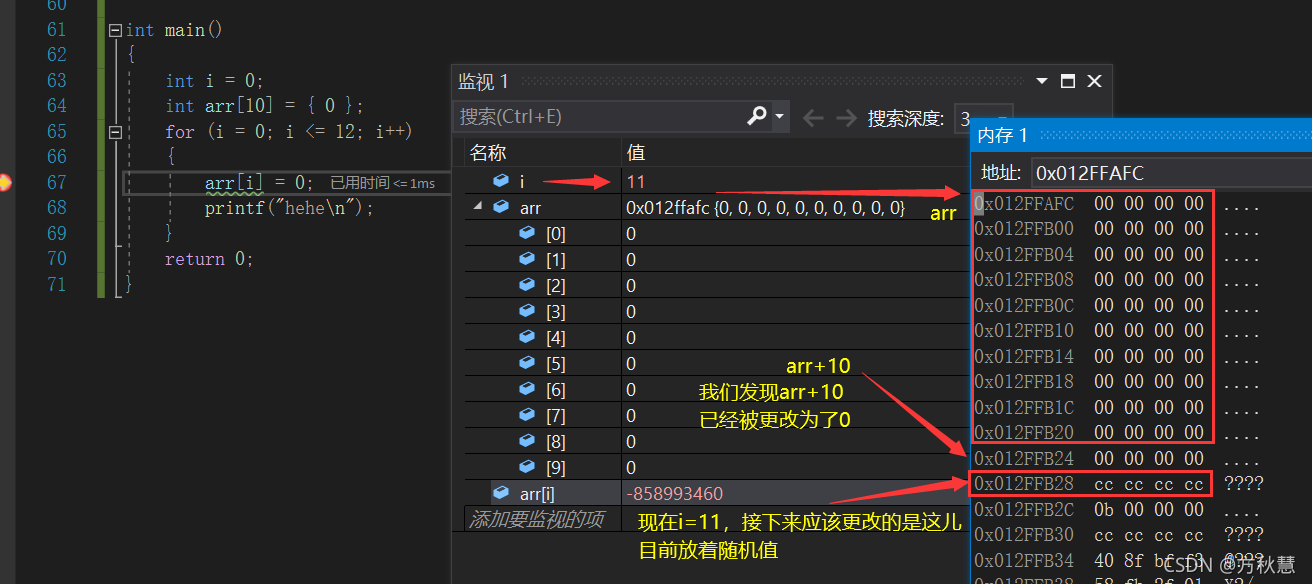
Task: Open the search options dropdown arrow
Action: (779, 117)
